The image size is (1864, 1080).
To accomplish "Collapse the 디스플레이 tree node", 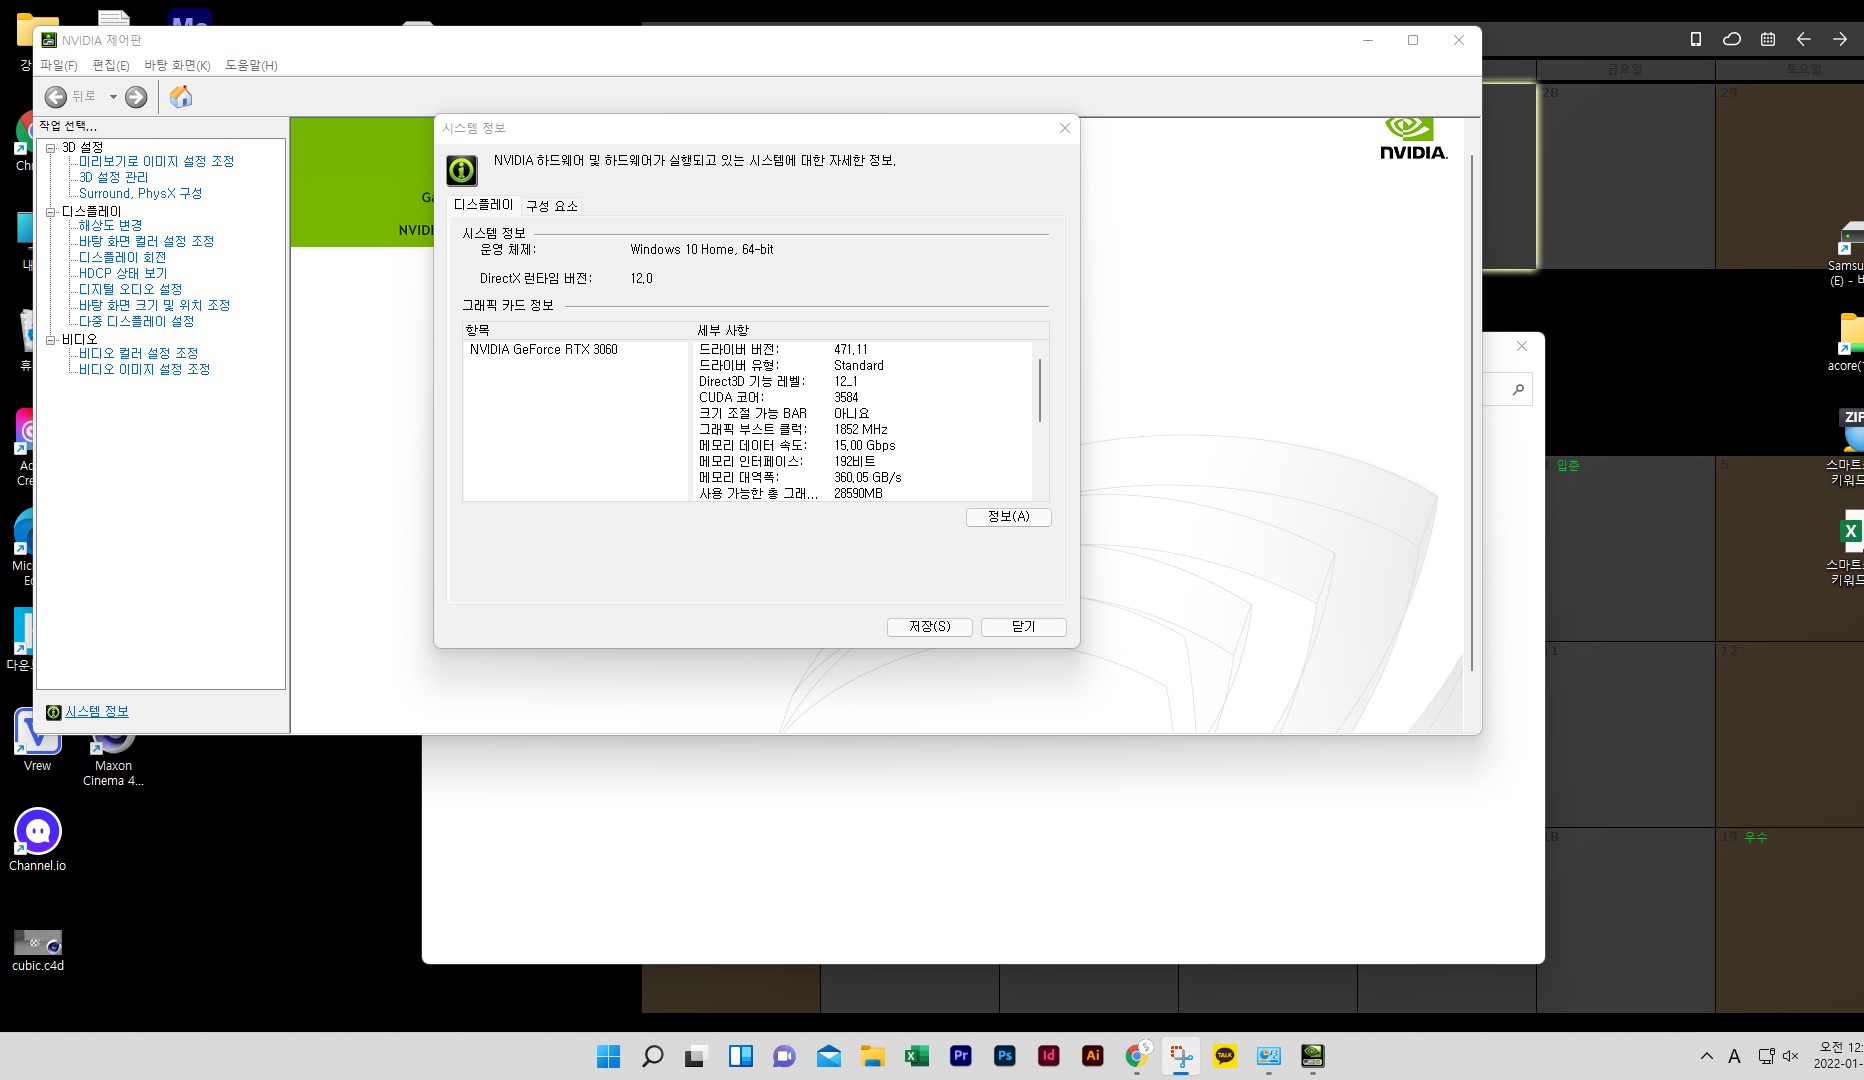I will click(51, 212).
